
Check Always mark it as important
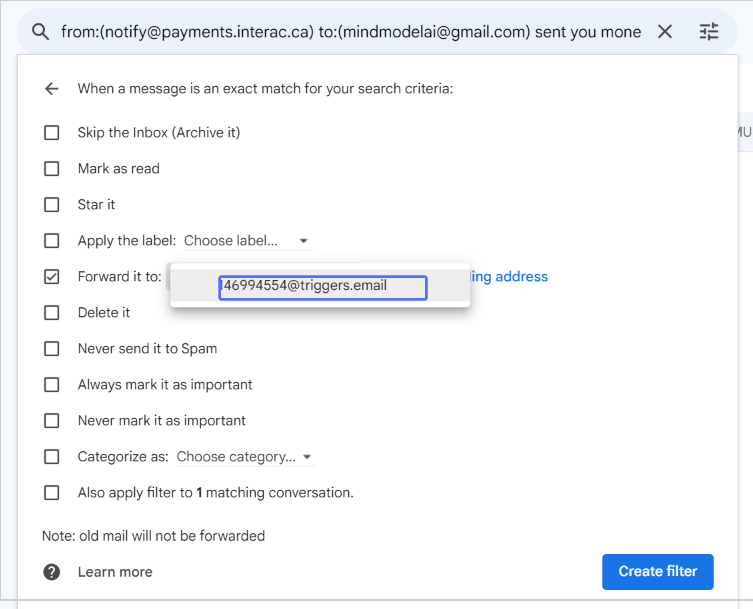pos(51,385)
